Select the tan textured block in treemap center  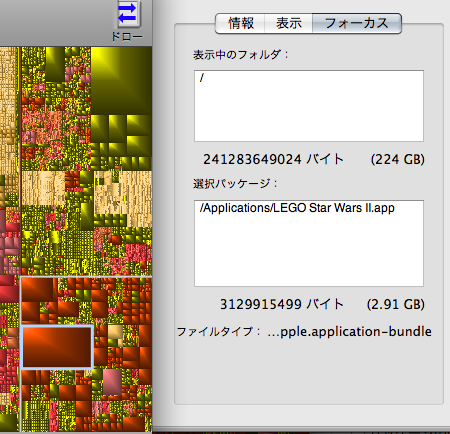coord(43,188)
